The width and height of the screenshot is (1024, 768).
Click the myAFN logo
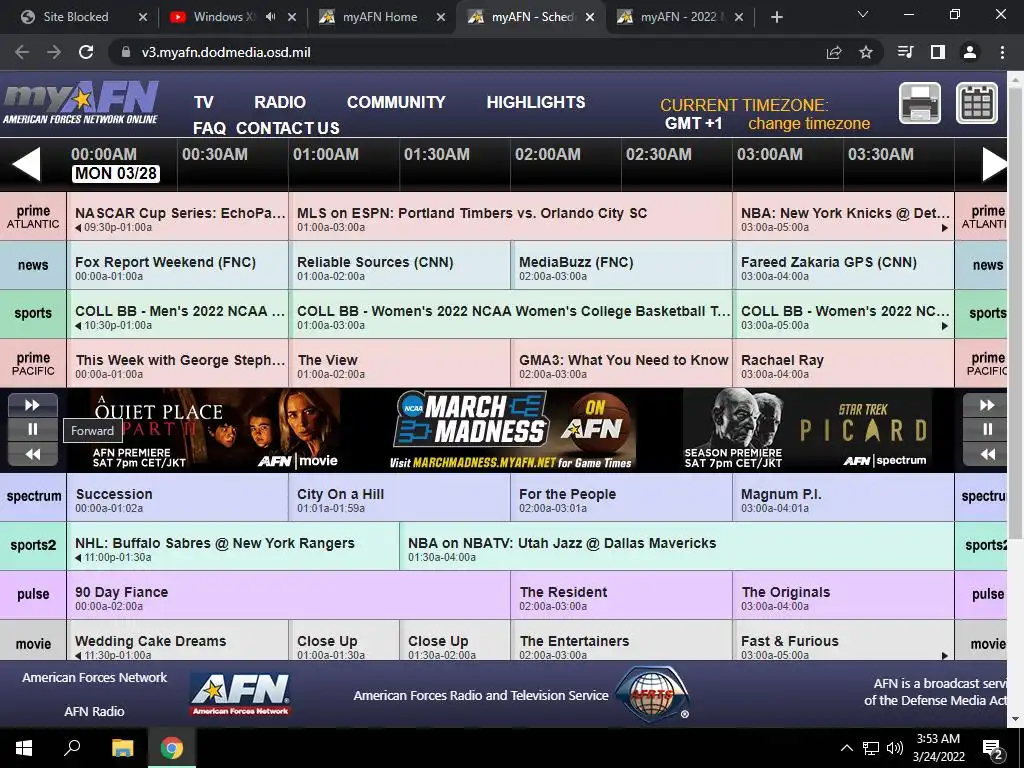coord(81,103)
